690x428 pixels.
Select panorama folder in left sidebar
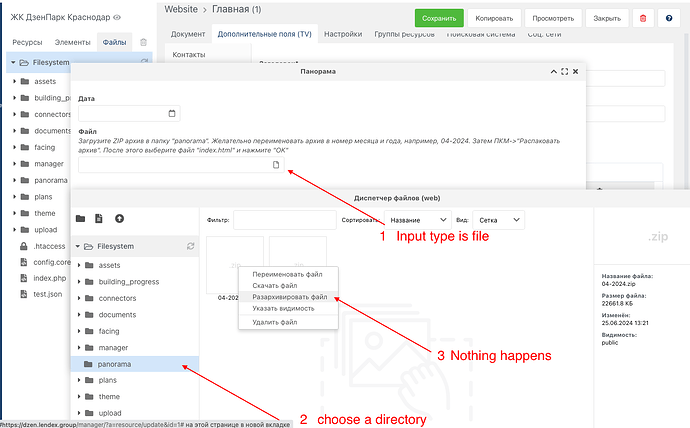(x=51, y=180)
